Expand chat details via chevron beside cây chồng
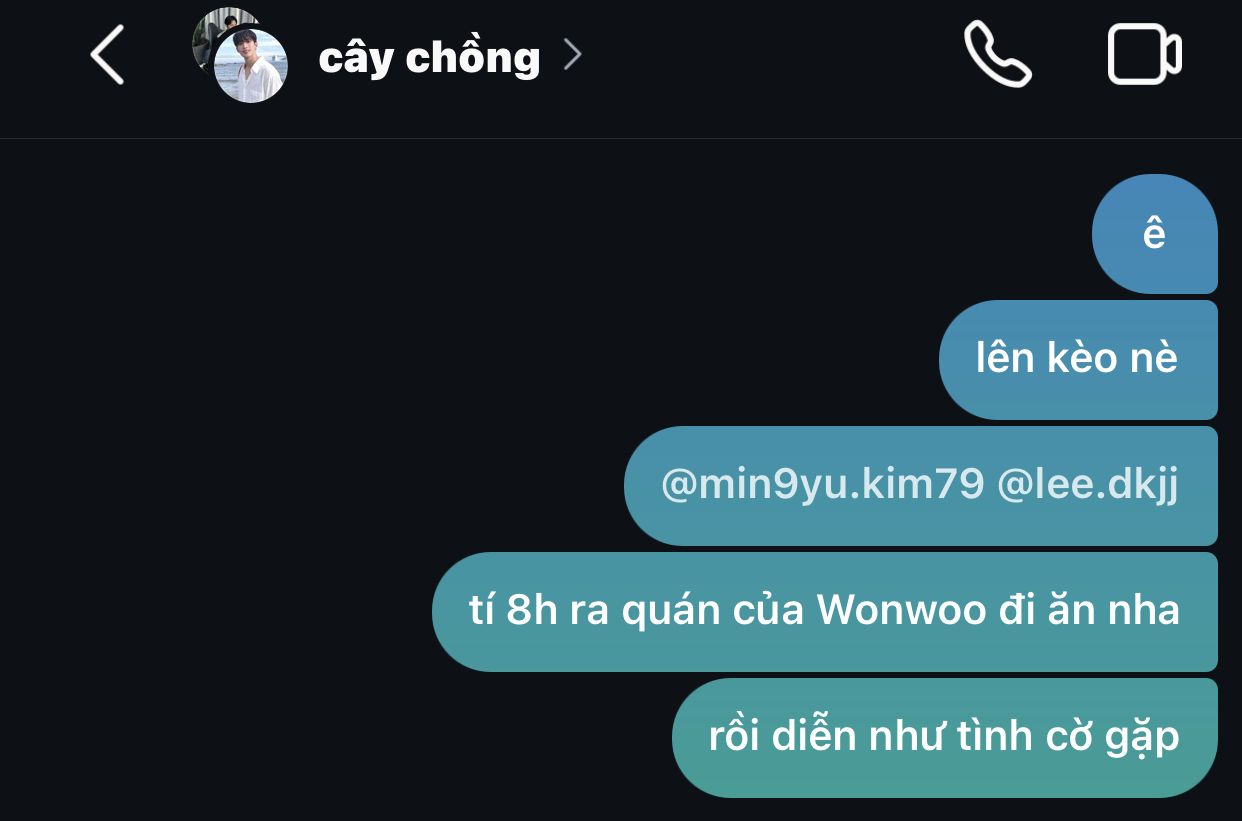The width and height of the screenshot is (1242, 821). 572,55
